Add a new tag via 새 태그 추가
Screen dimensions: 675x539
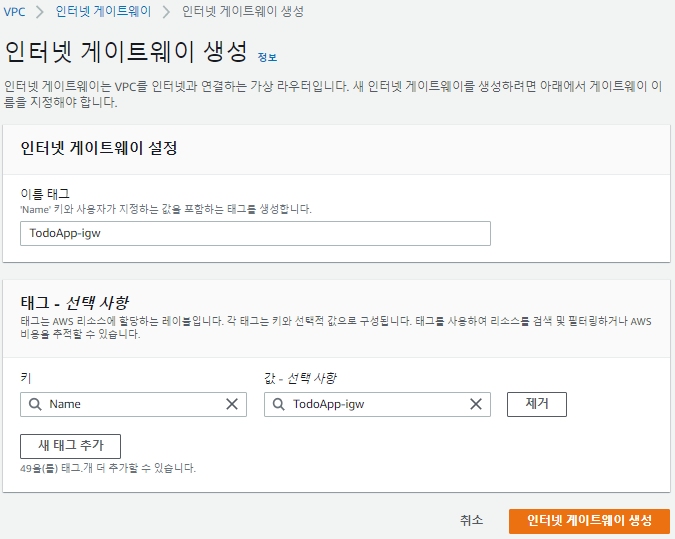(71, 446)
